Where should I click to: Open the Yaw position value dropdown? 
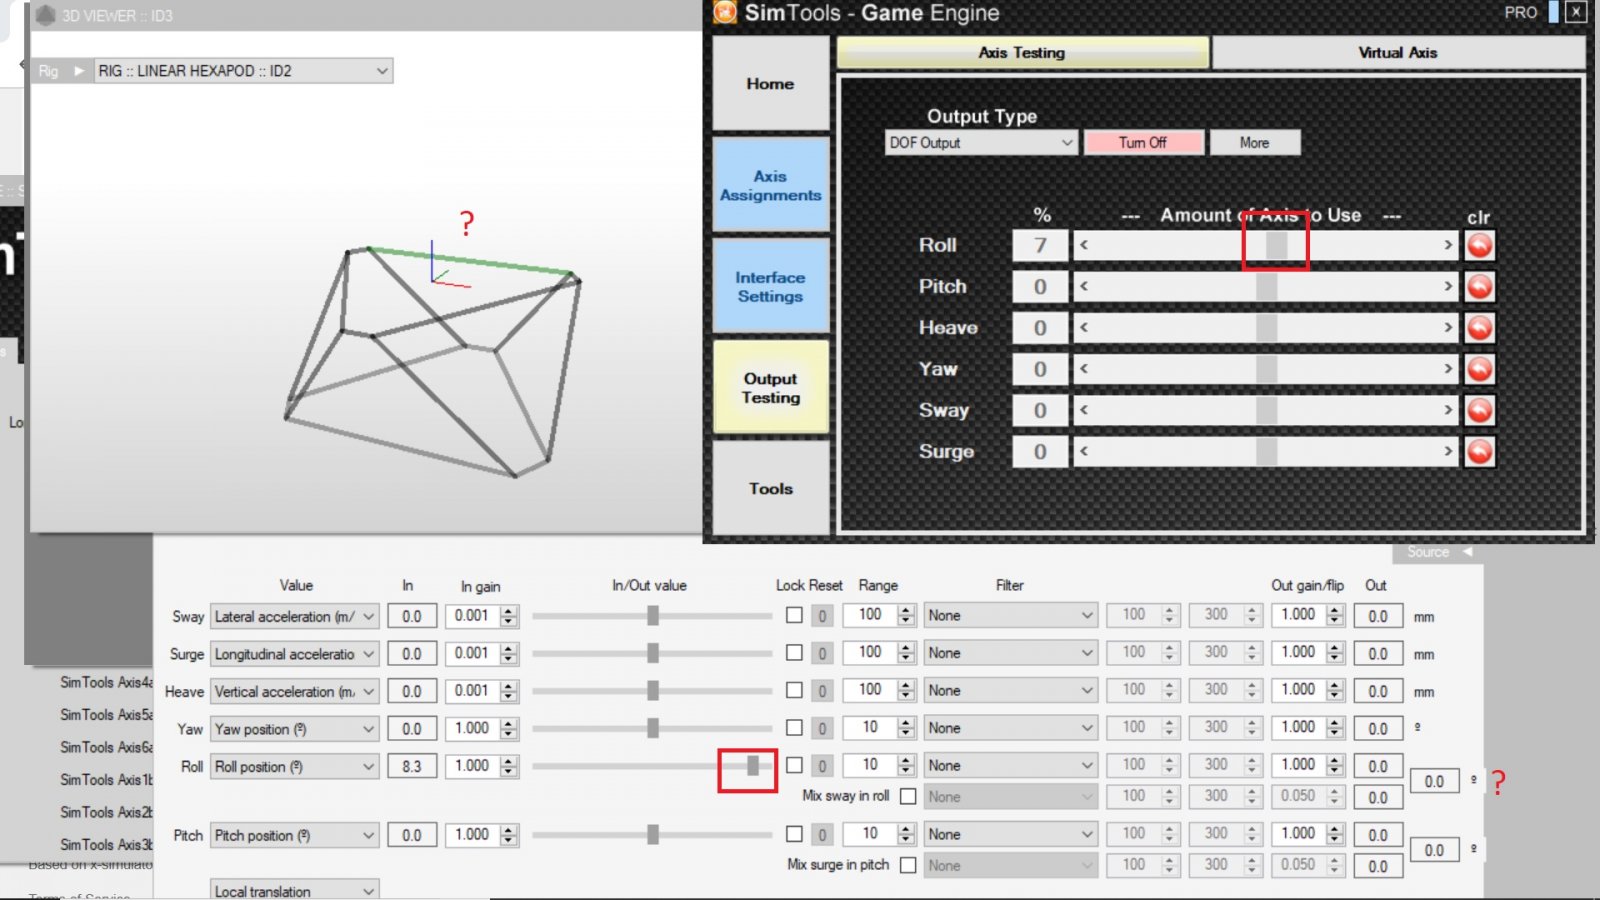click(295, 729)
